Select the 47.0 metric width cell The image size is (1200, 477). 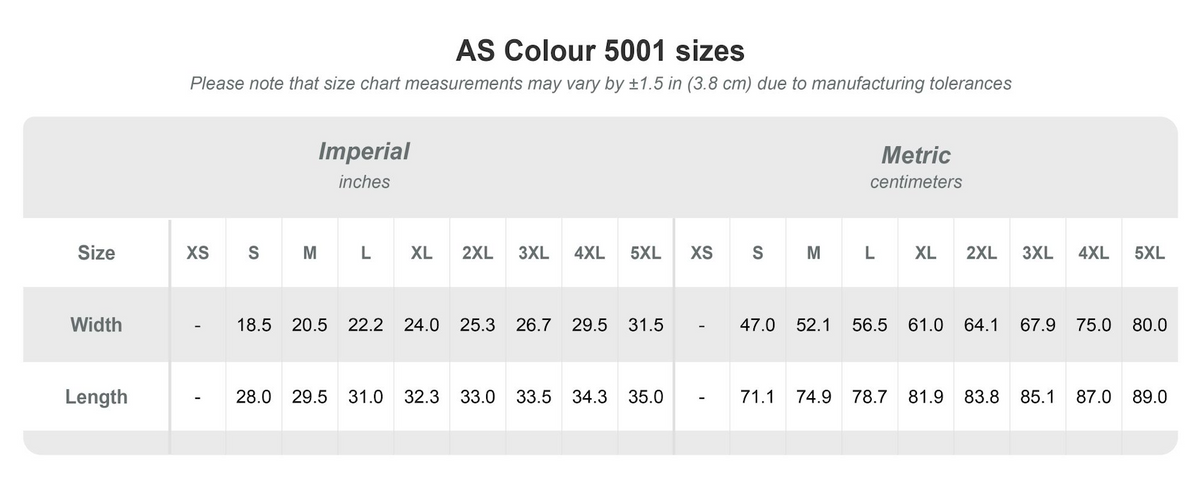tap(758, 325)
